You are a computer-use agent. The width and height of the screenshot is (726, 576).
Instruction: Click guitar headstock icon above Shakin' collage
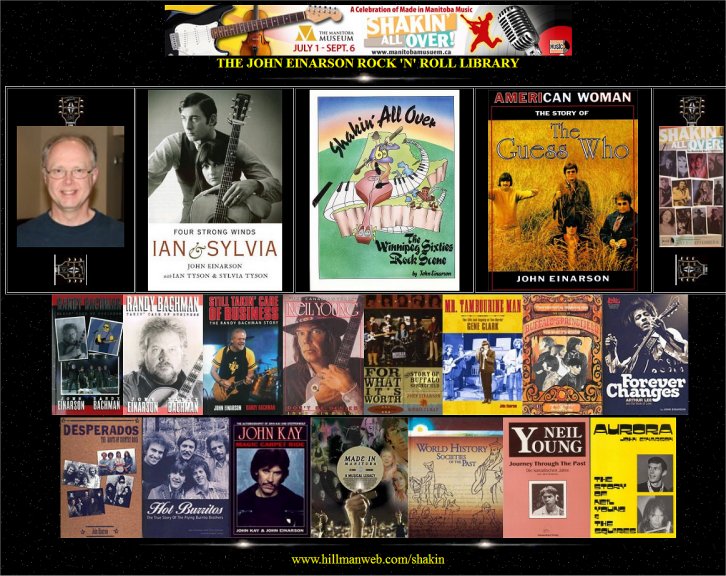pos(692,110)
